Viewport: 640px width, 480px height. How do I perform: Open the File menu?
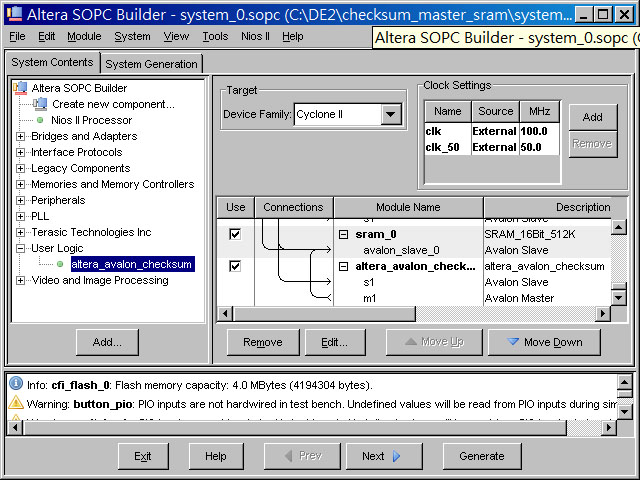[17, 37]
